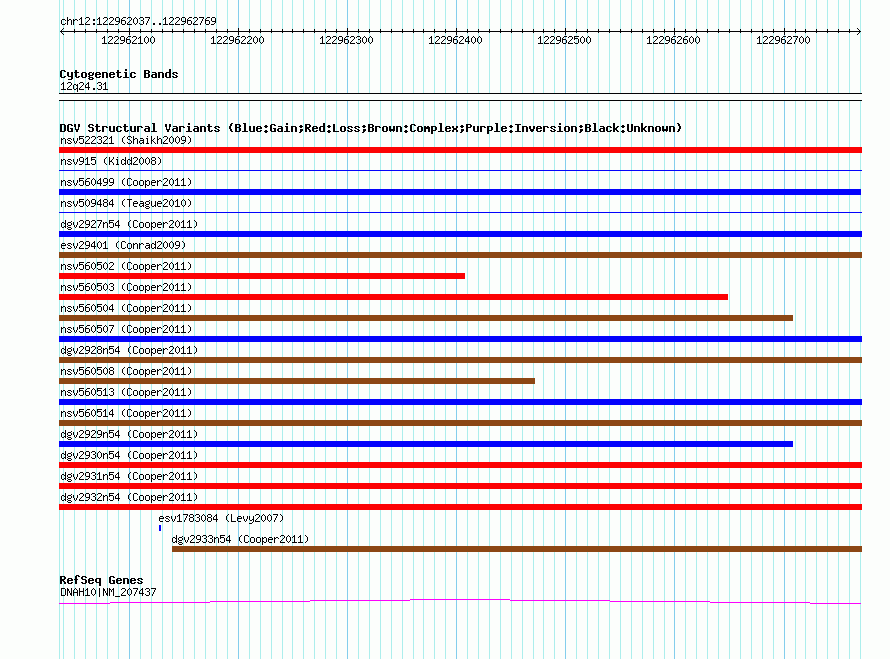Image resolution: width=890 pixels, height=659 pixels.
Task: Click the nsv560502 (Cooper2011) label
Action: pyautogui.click(x=126, y=266)
